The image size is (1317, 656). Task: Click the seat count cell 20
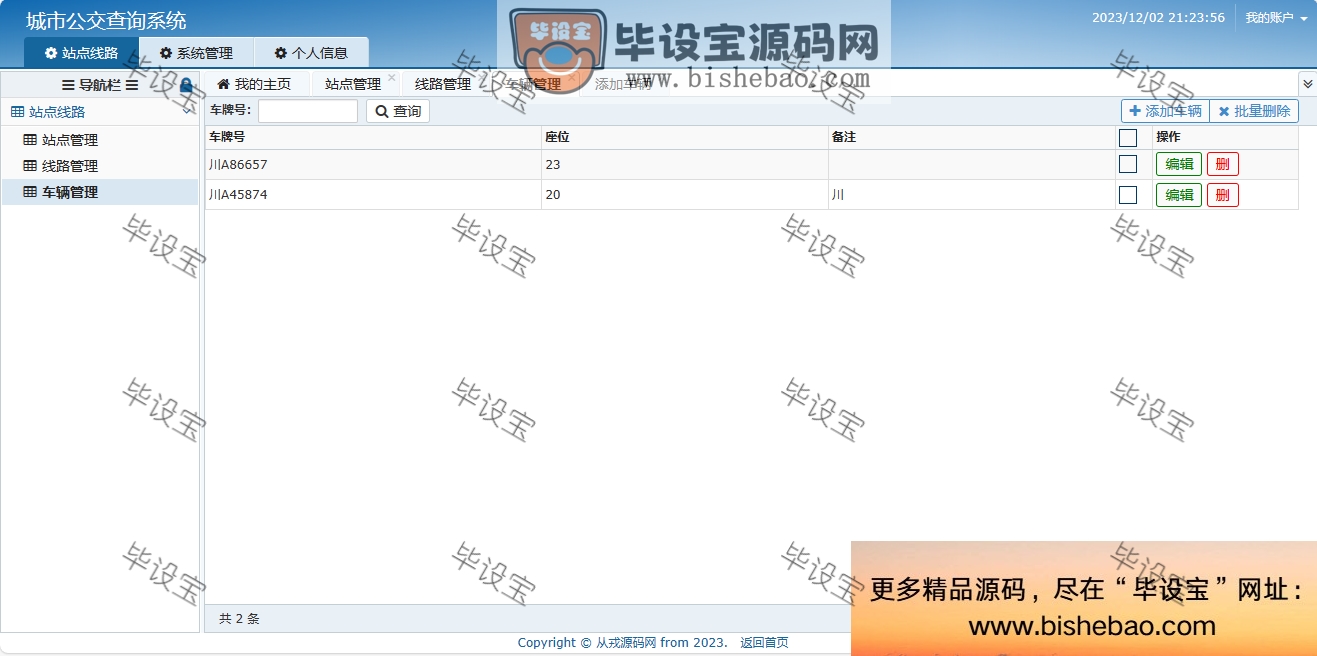click(x=685, y=195)
